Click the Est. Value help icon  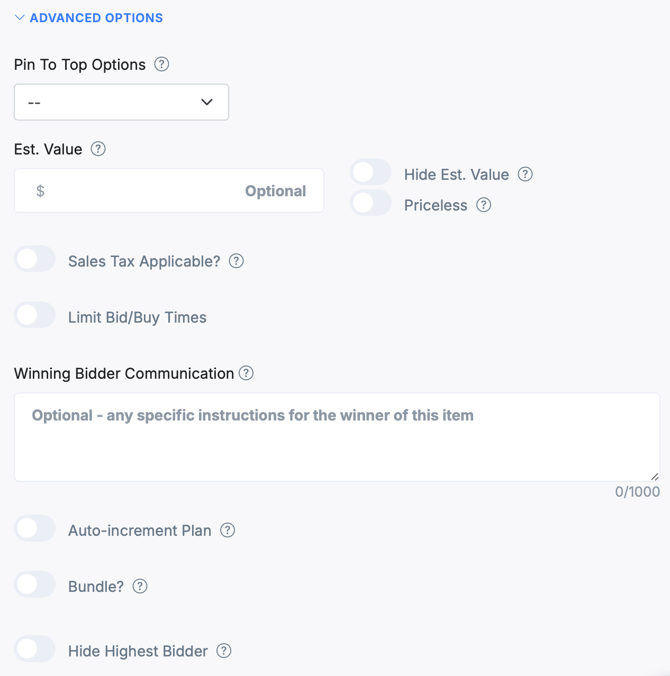[x=98, y=149]
